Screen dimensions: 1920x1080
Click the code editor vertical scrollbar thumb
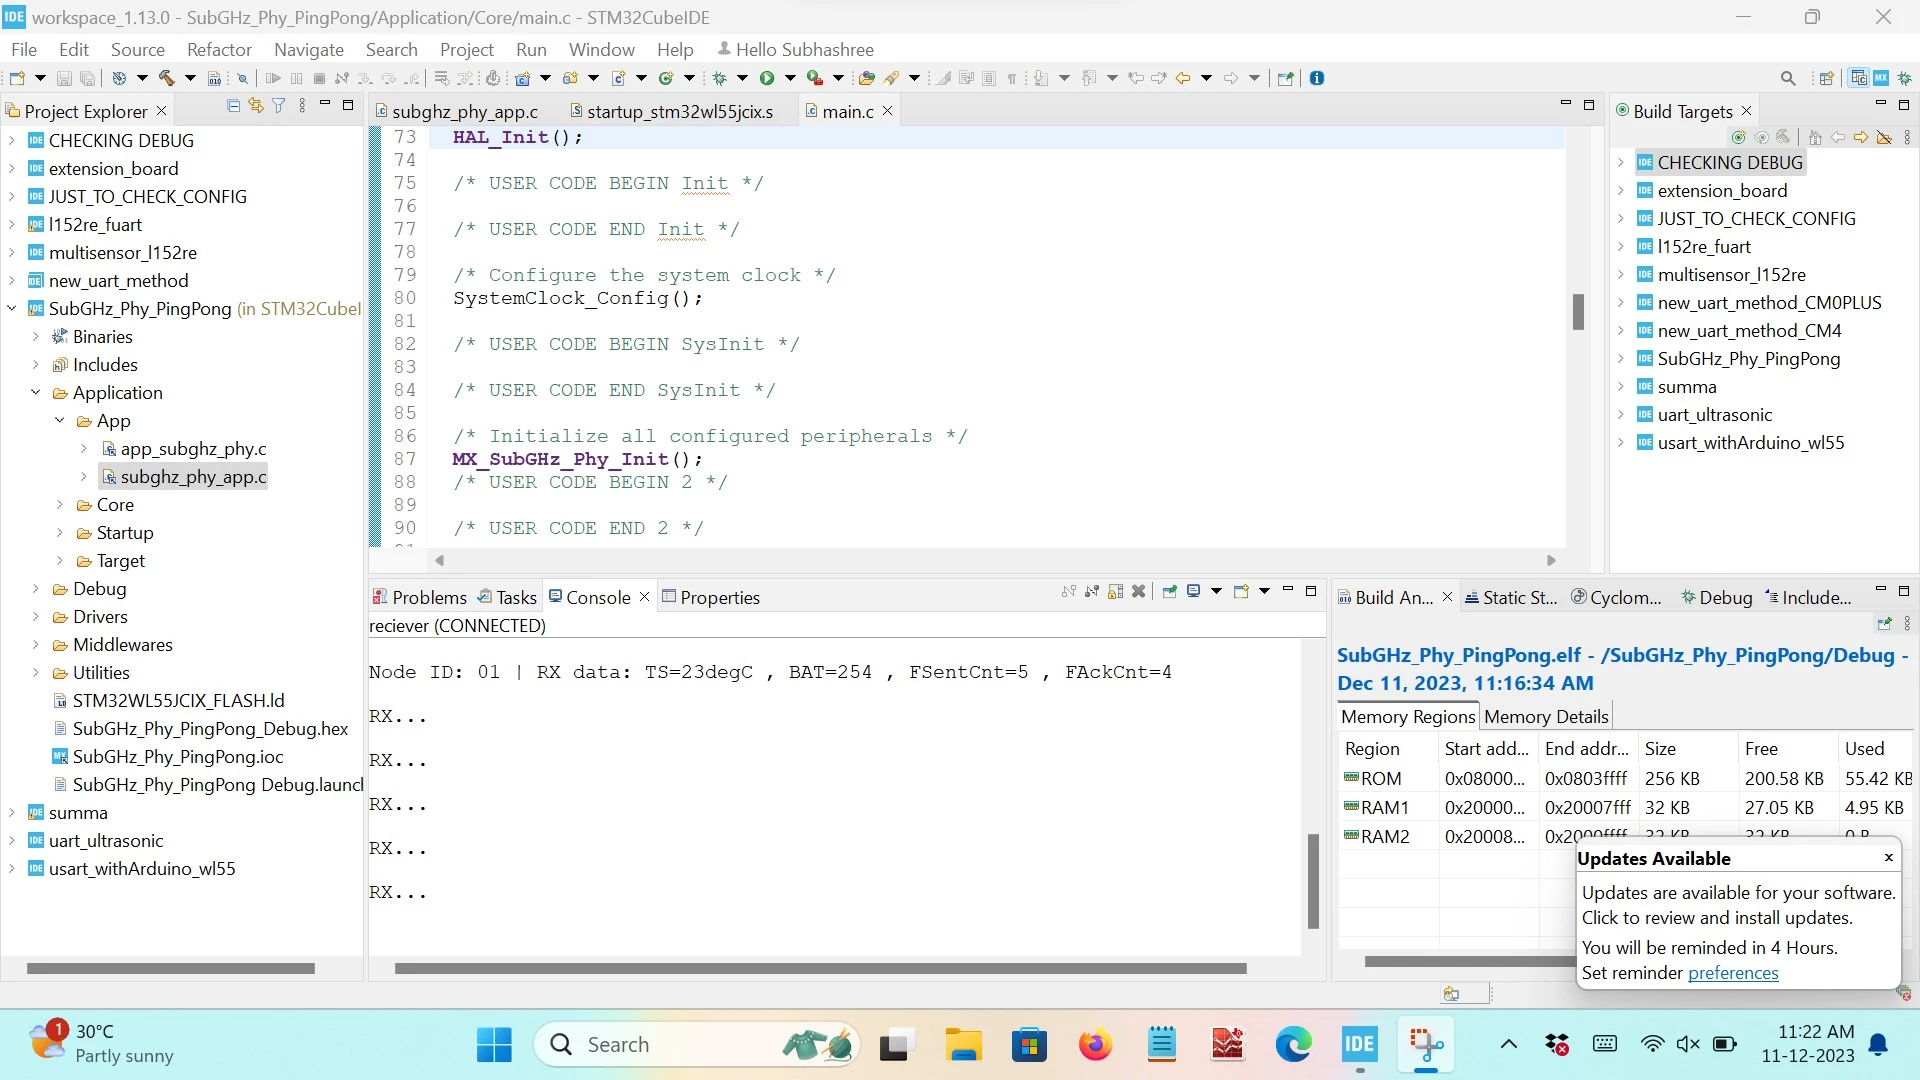click(x=1578, y=312)
